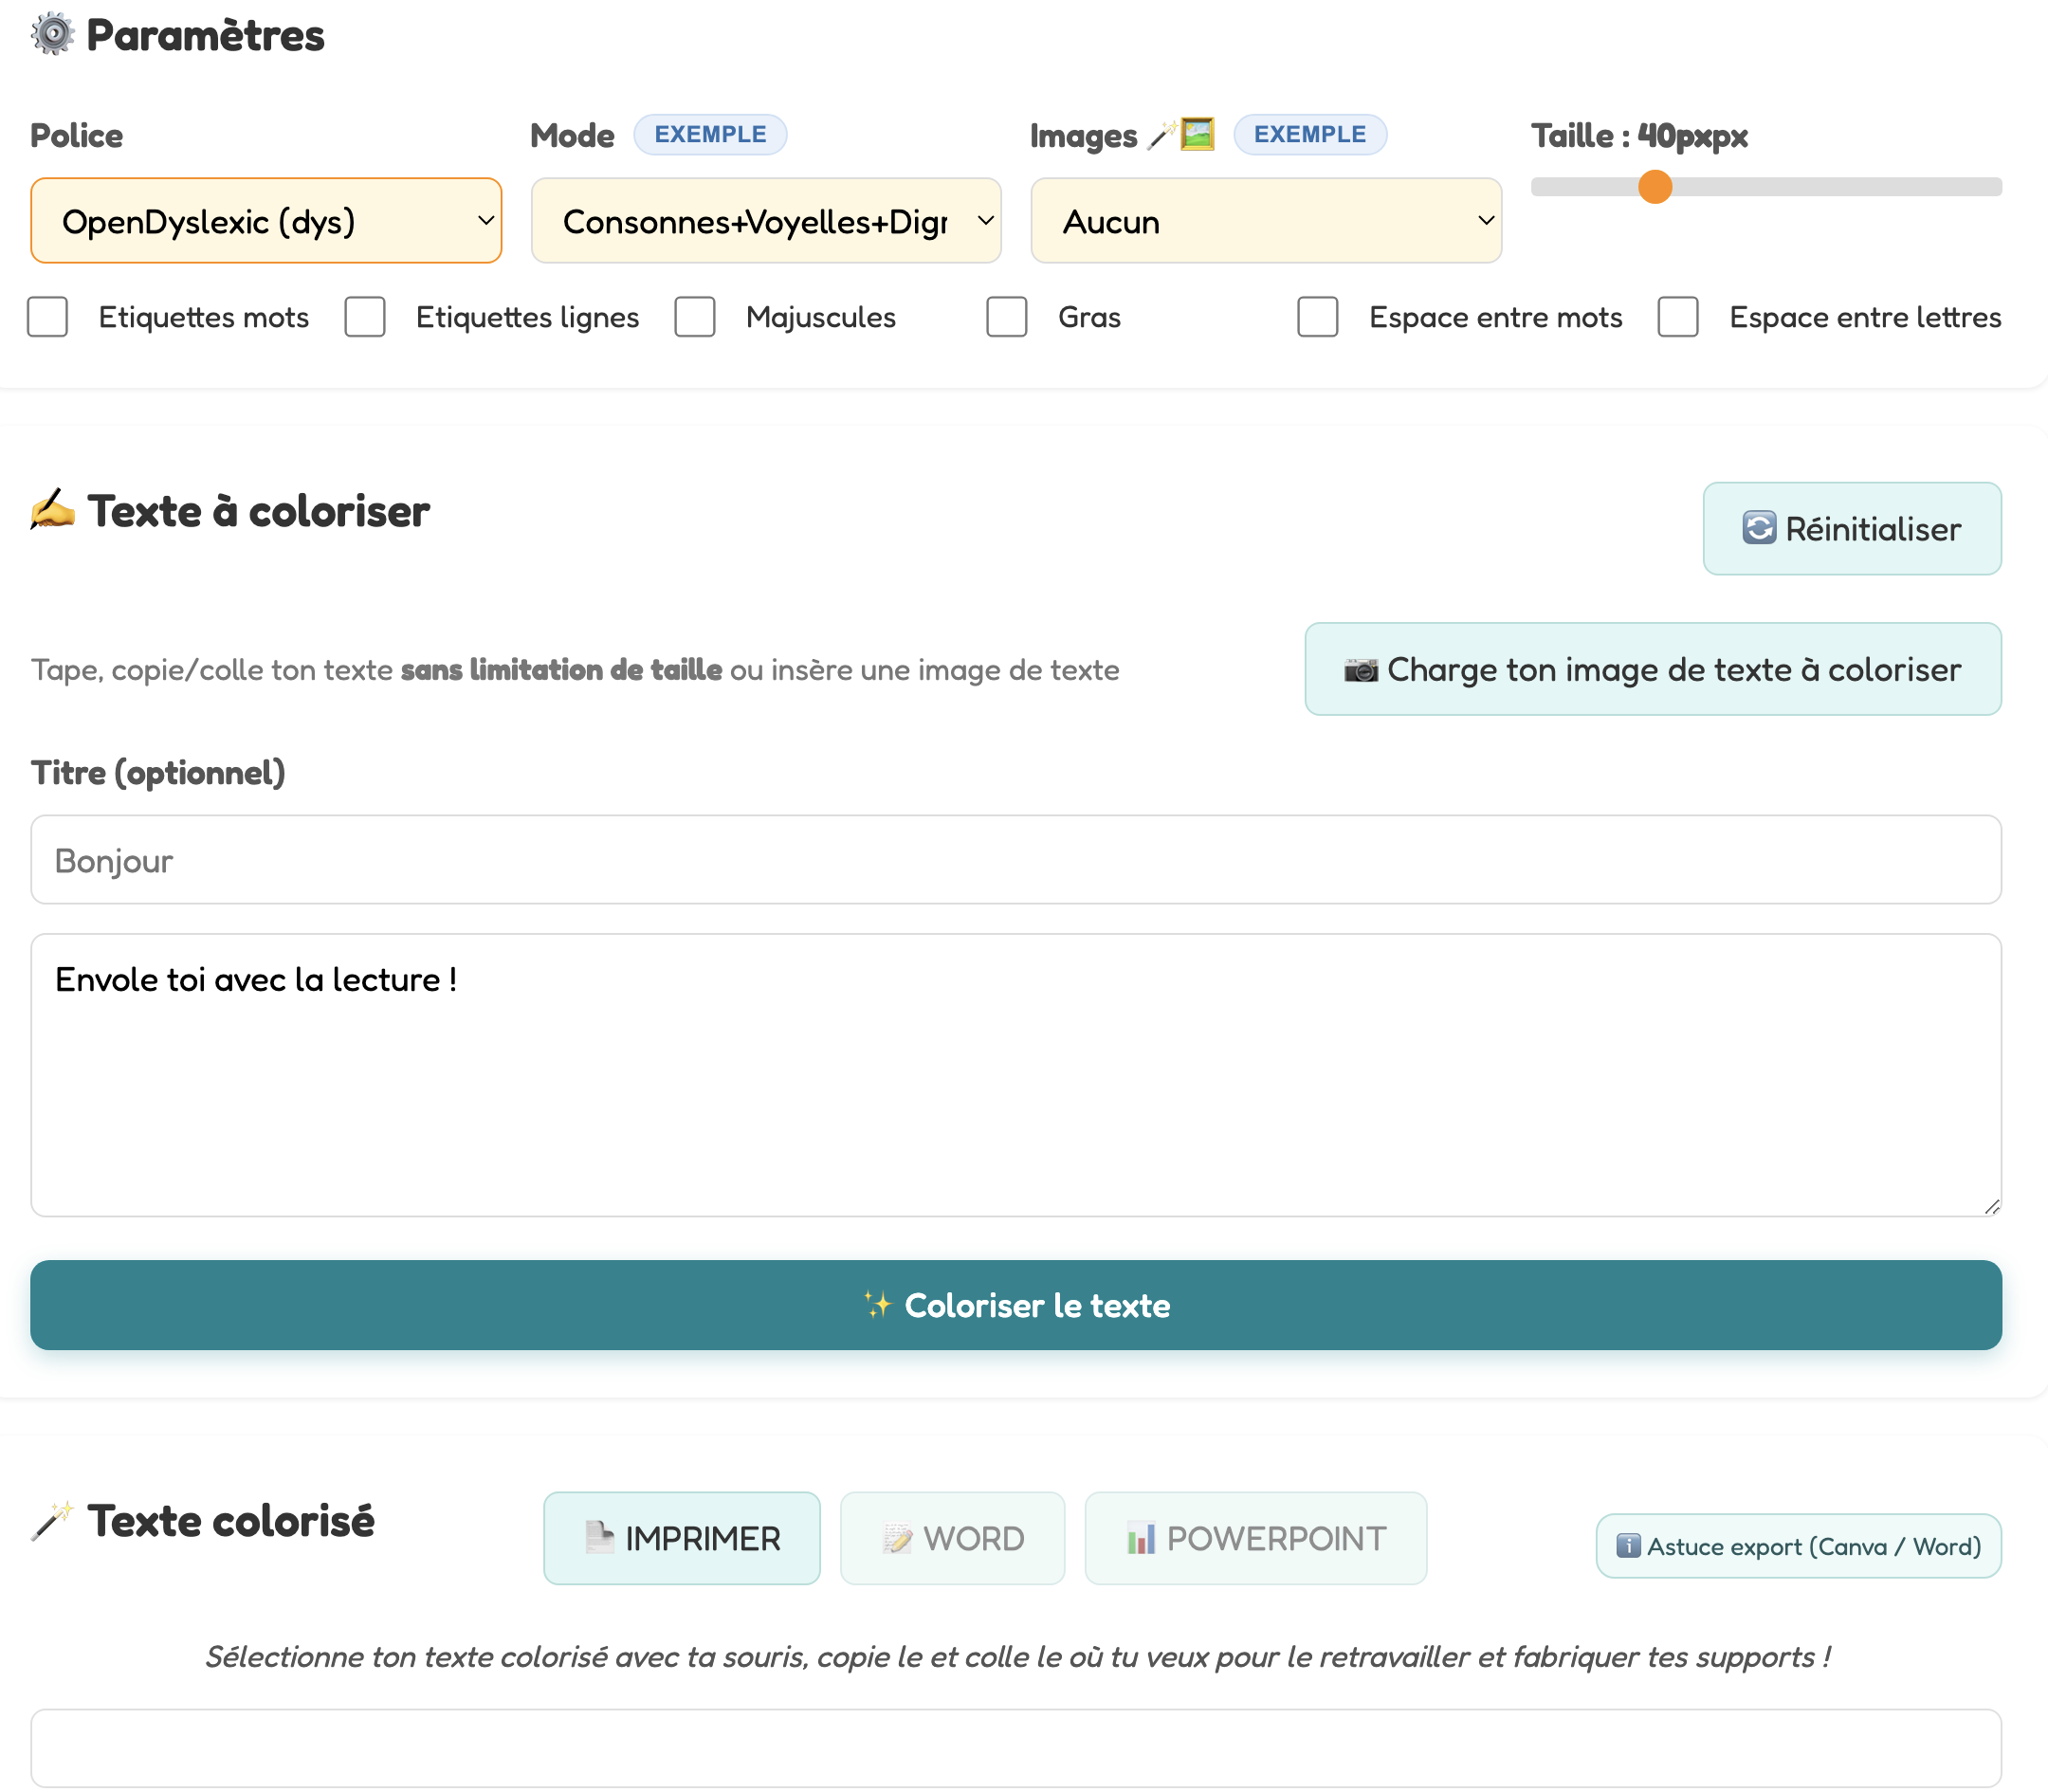Click the camera icon in the image upload button
Image resolution: width=2048 pixels, height=1792 pixels.
(1360, 670)
